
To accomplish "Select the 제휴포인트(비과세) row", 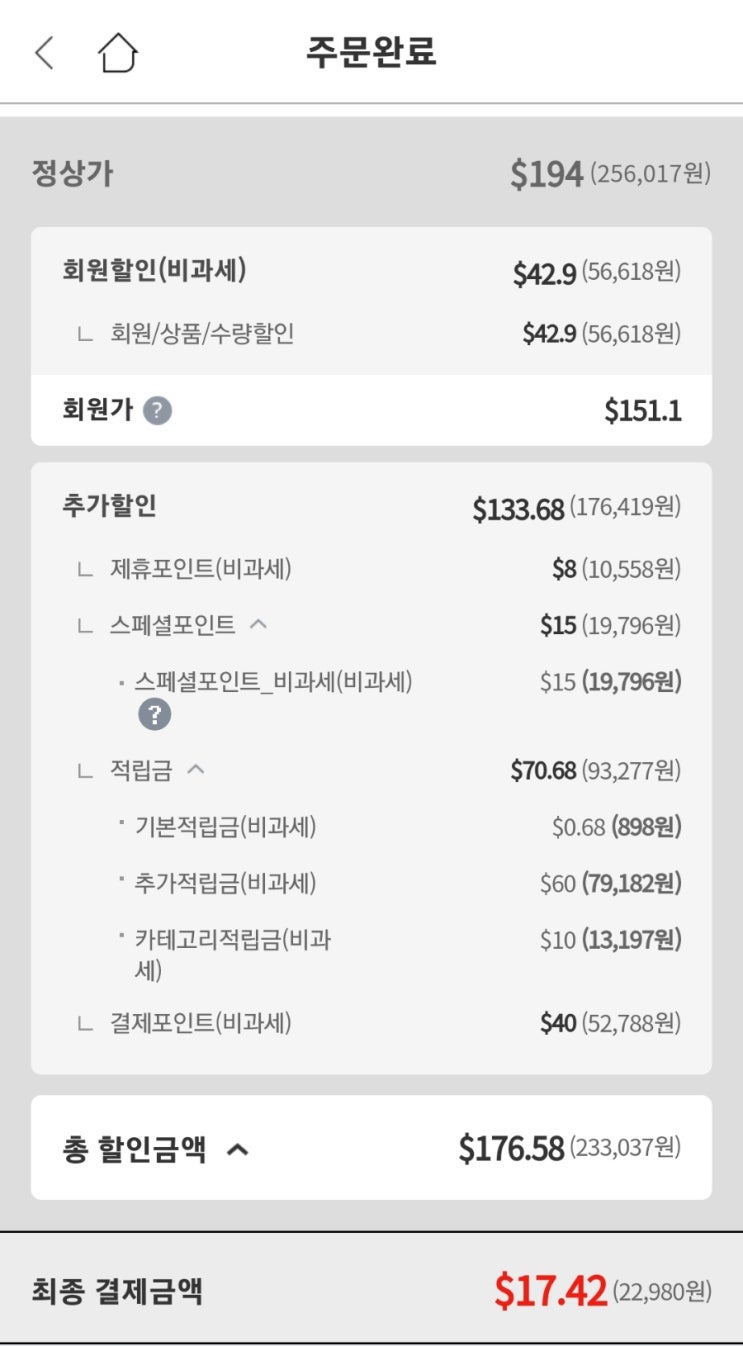I will coord(200,569).
